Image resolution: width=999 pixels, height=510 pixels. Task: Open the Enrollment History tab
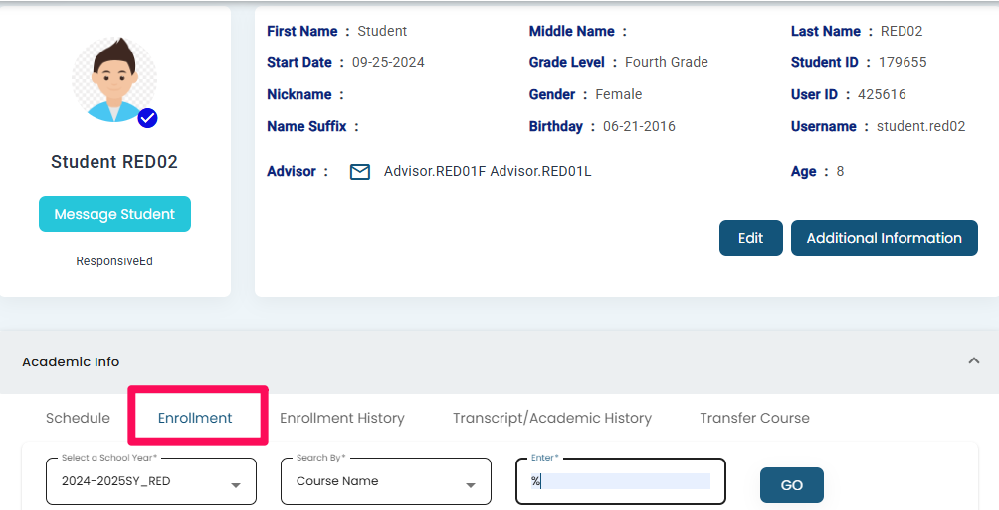[x=342, y=418]
